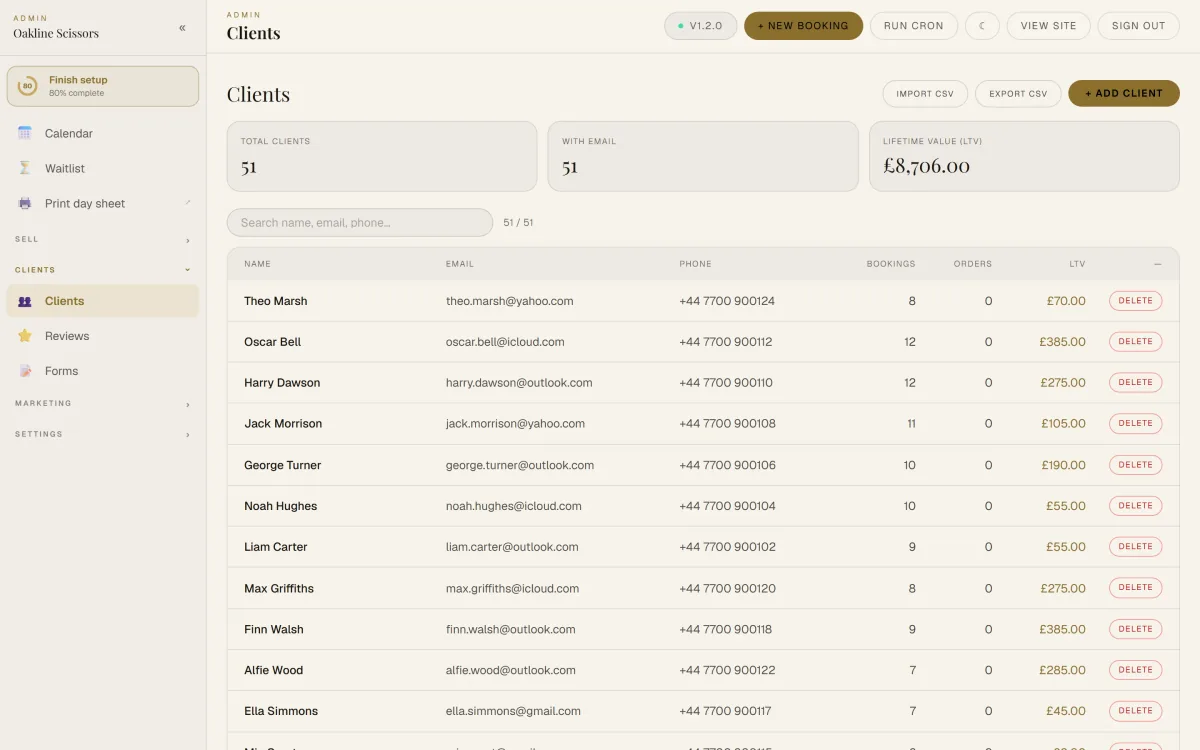Sign out of the admin
This screenshot has width=1200, height=750.
(1139, 26)
